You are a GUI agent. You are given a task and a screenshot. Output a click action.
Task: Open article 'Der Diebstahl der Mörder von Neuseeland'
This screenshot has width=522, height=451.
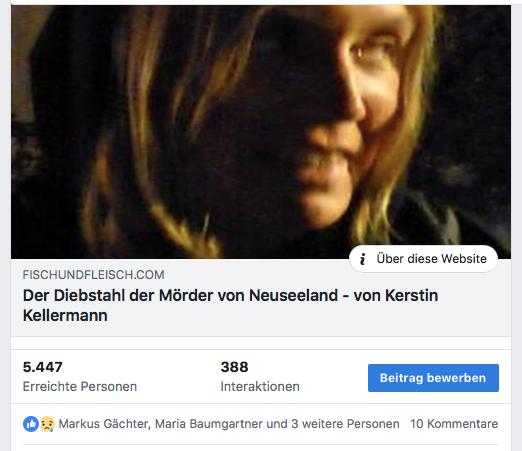(x=230, y=305)
